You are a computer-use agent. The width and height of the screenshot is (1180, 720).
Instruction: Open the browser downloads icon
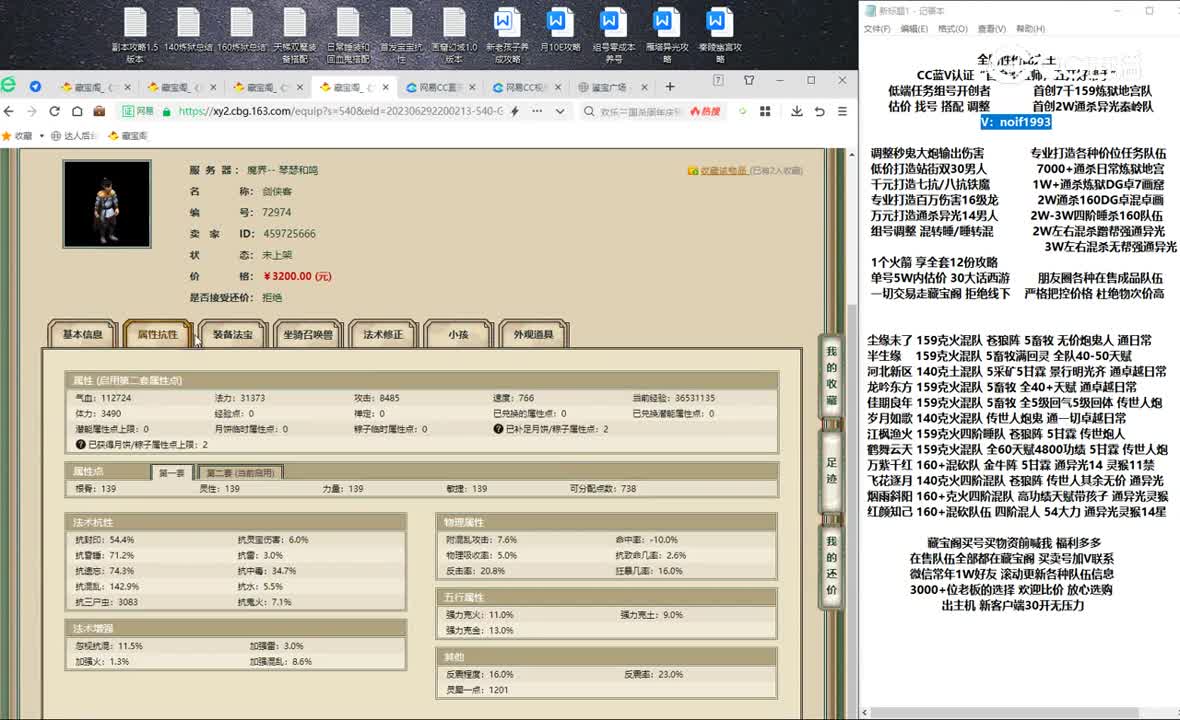(x=796, y=111)
